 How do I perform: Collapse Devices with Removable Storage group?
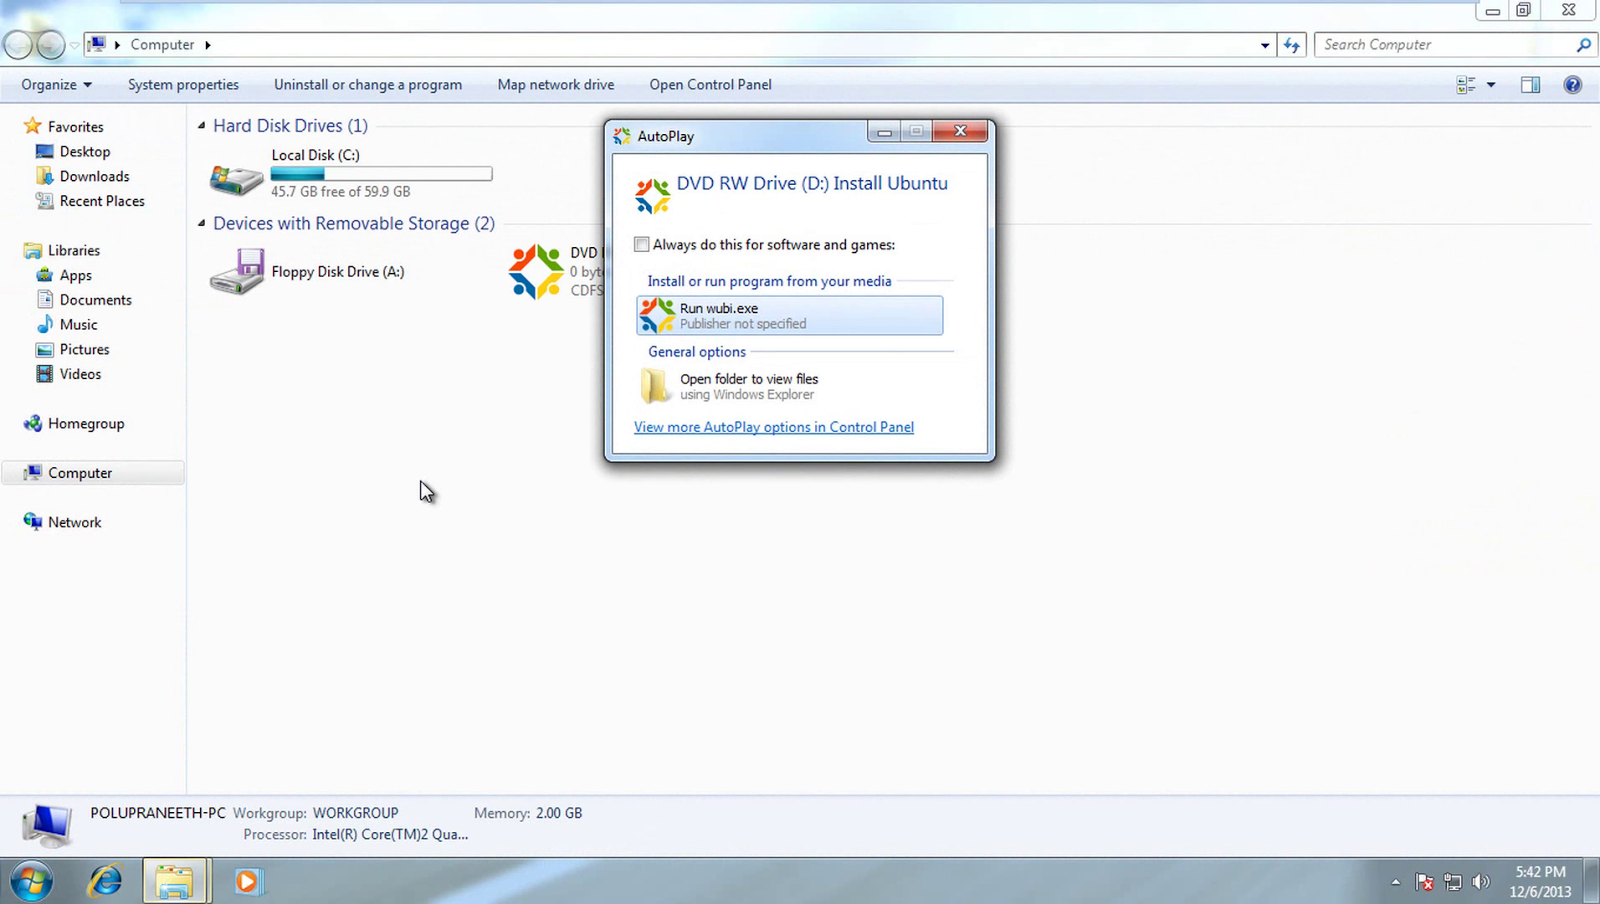coord(202,223)
